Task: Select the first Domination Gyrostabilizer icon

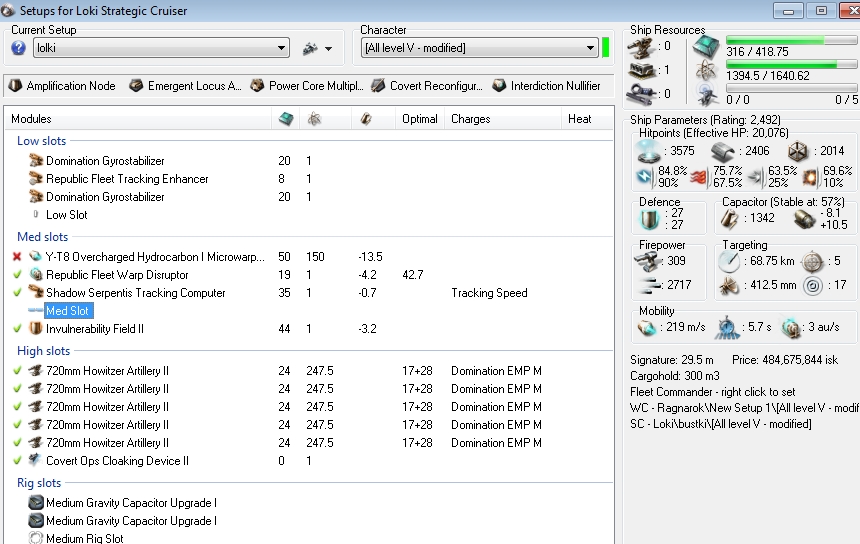Action: 36,161
